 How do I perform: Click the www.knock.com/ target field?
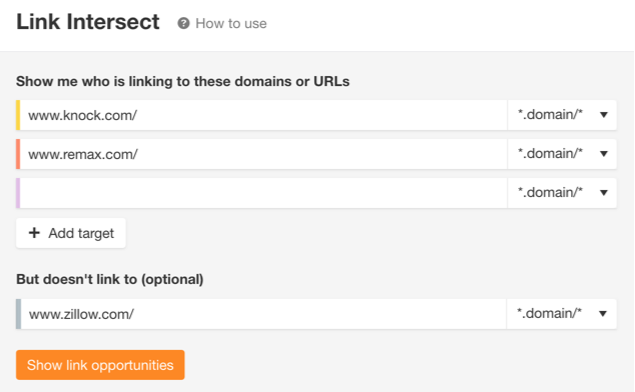tap(263, 115)
